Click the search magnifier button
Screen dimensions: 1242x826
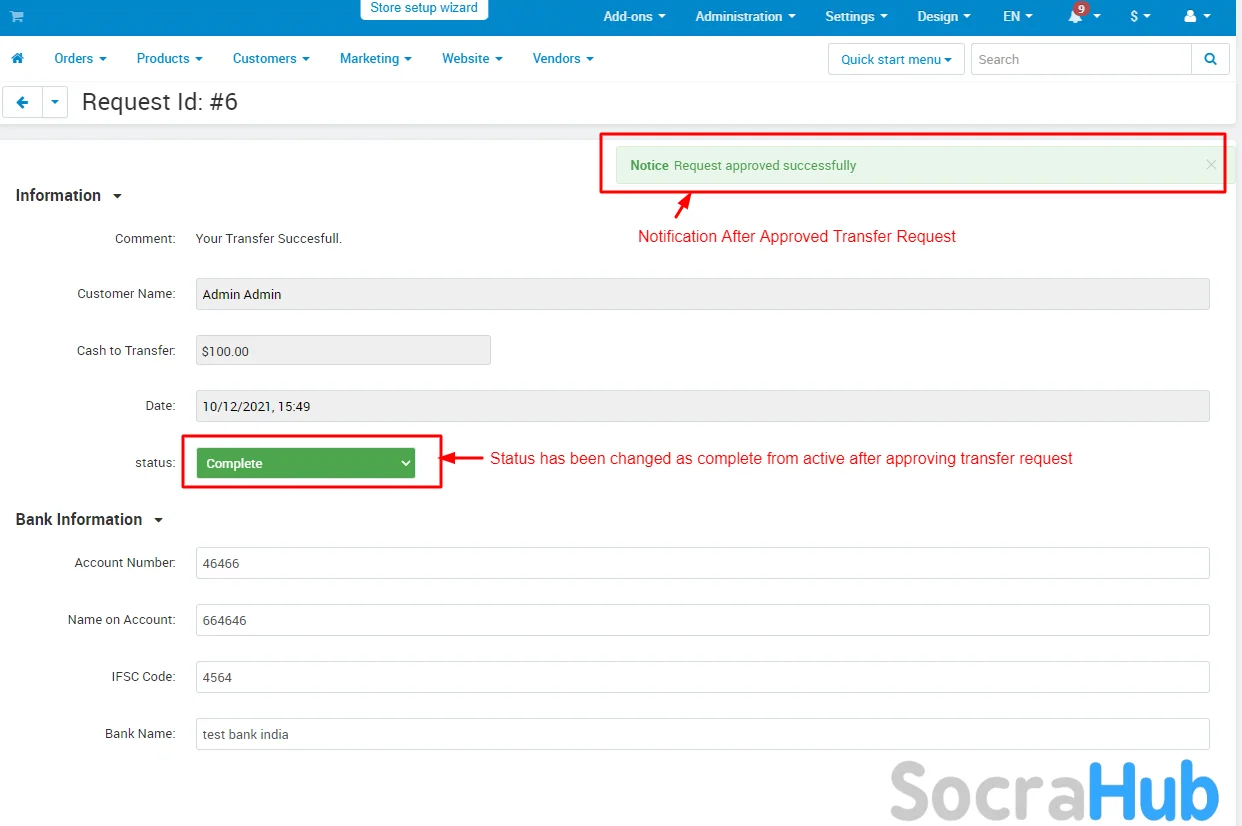coord(1210,59)
